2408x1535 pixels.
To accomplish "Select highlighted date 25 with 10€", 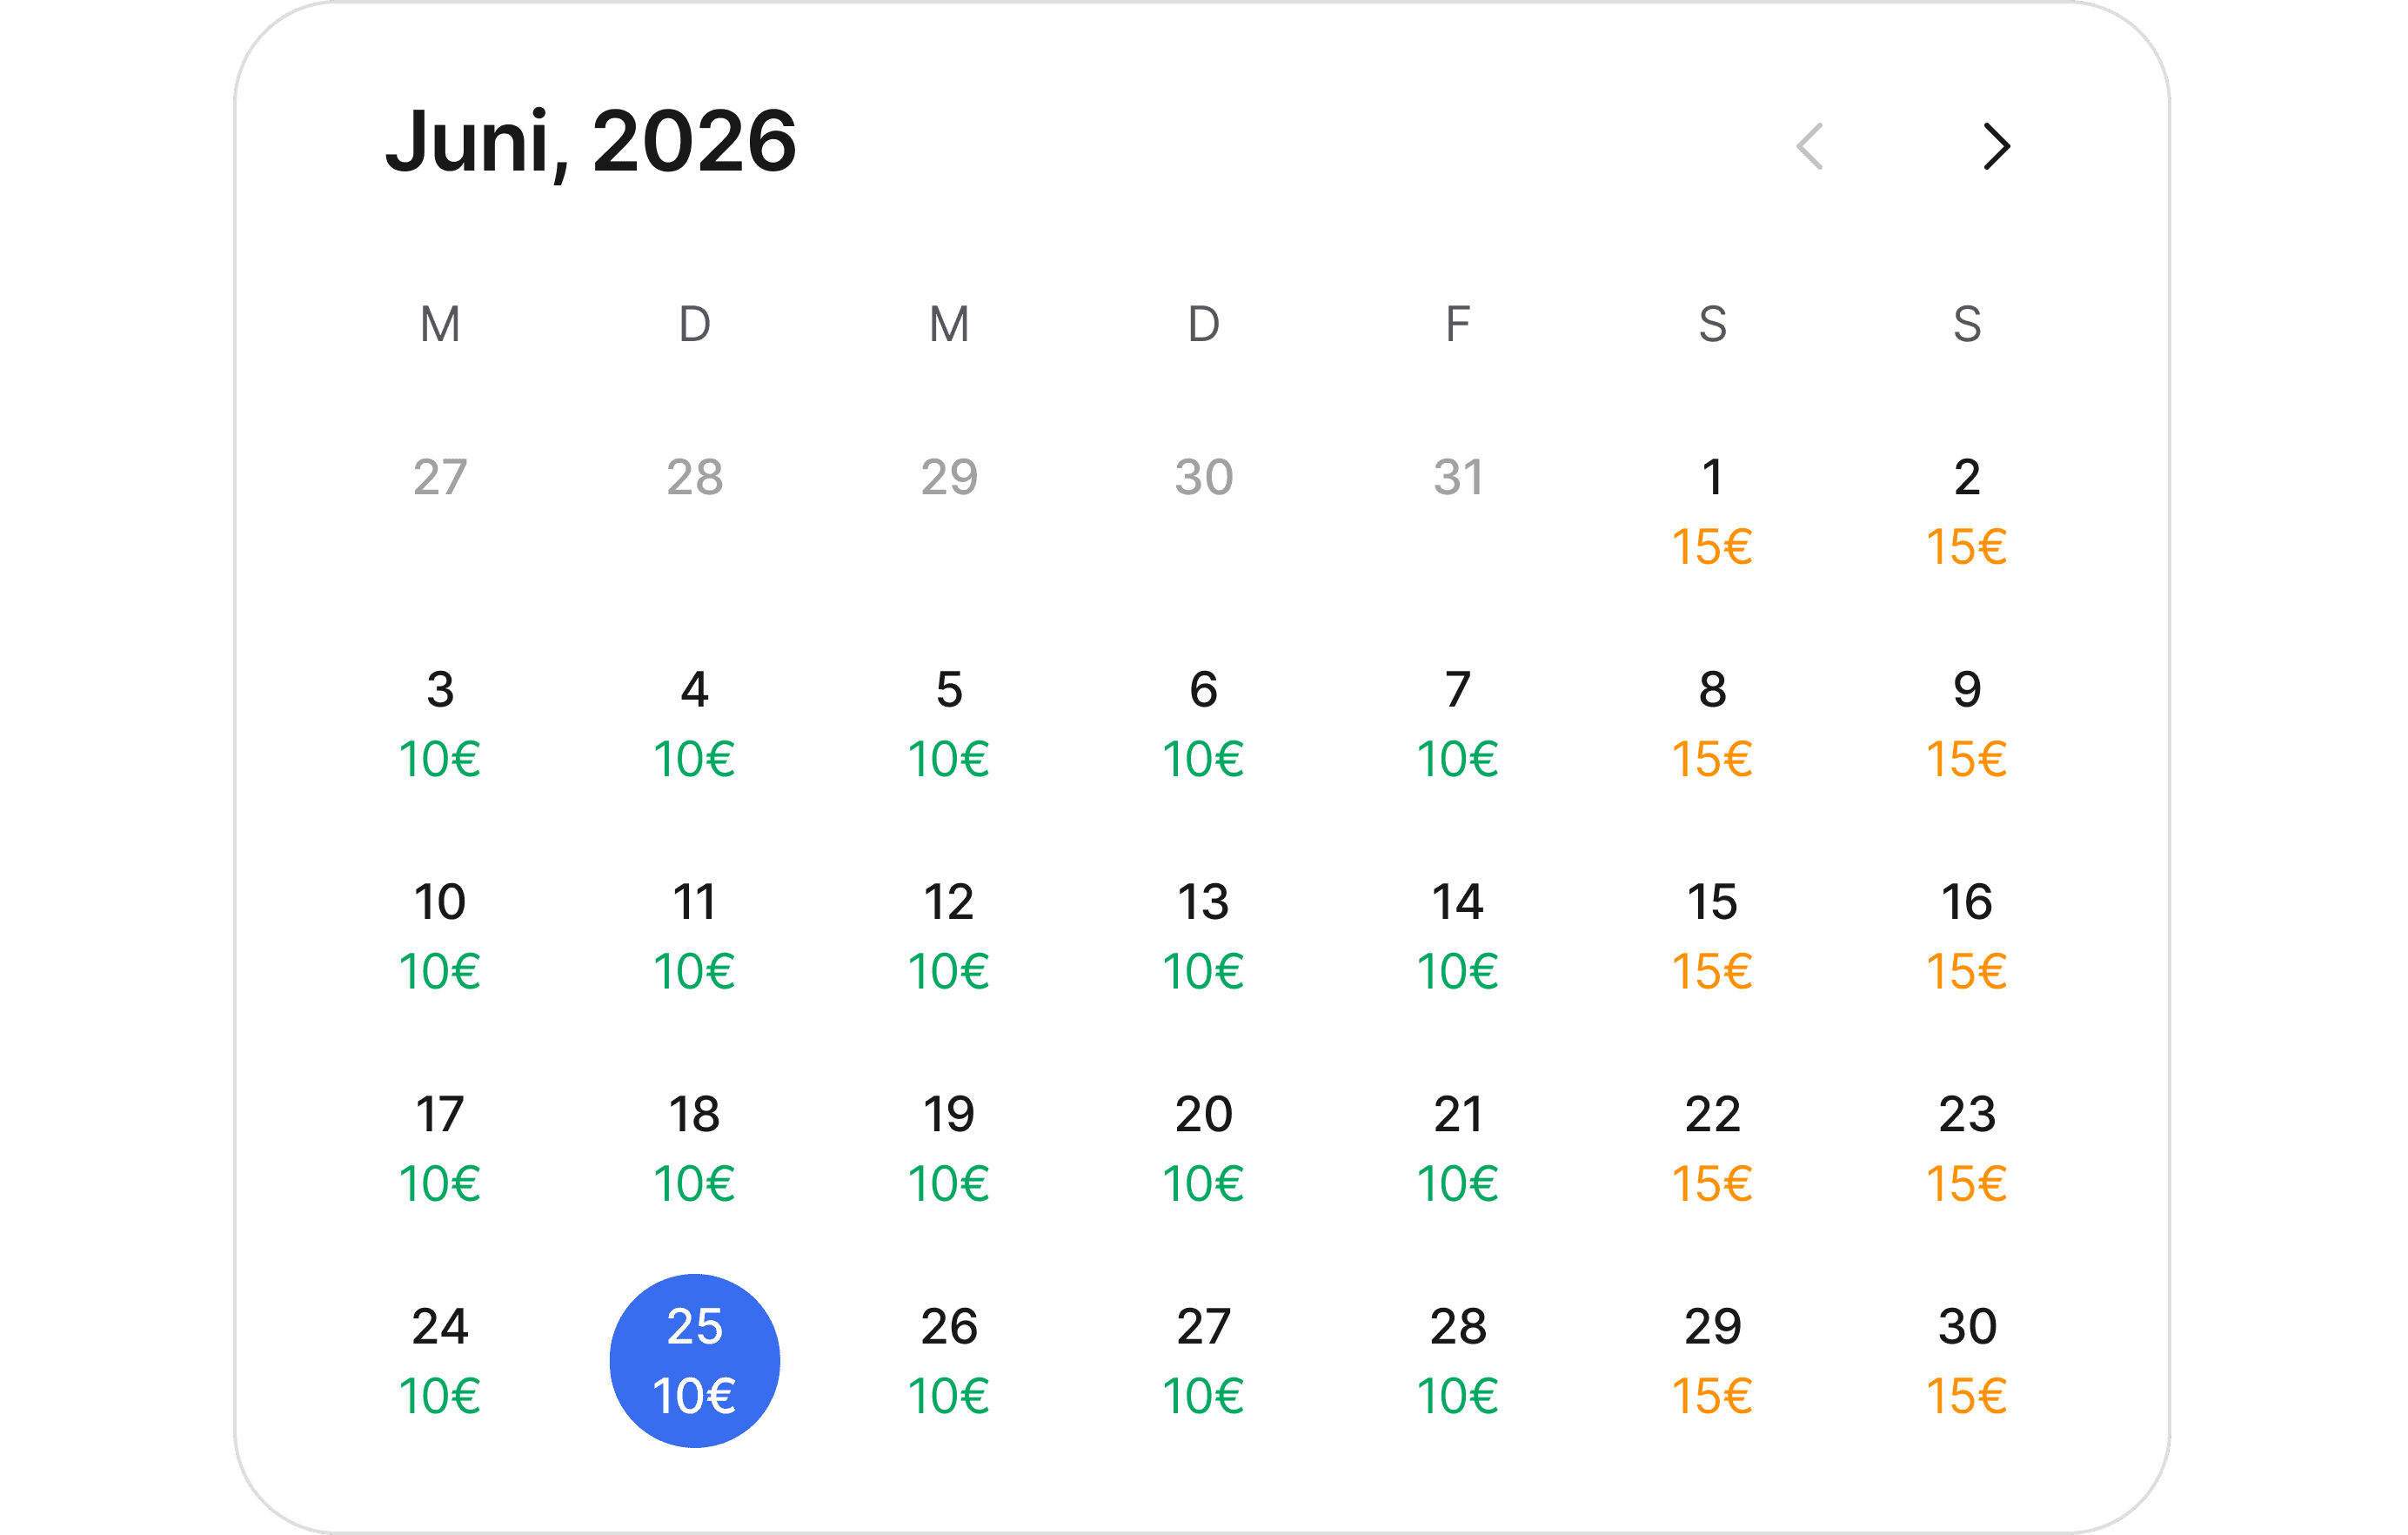I will 695,1360.
